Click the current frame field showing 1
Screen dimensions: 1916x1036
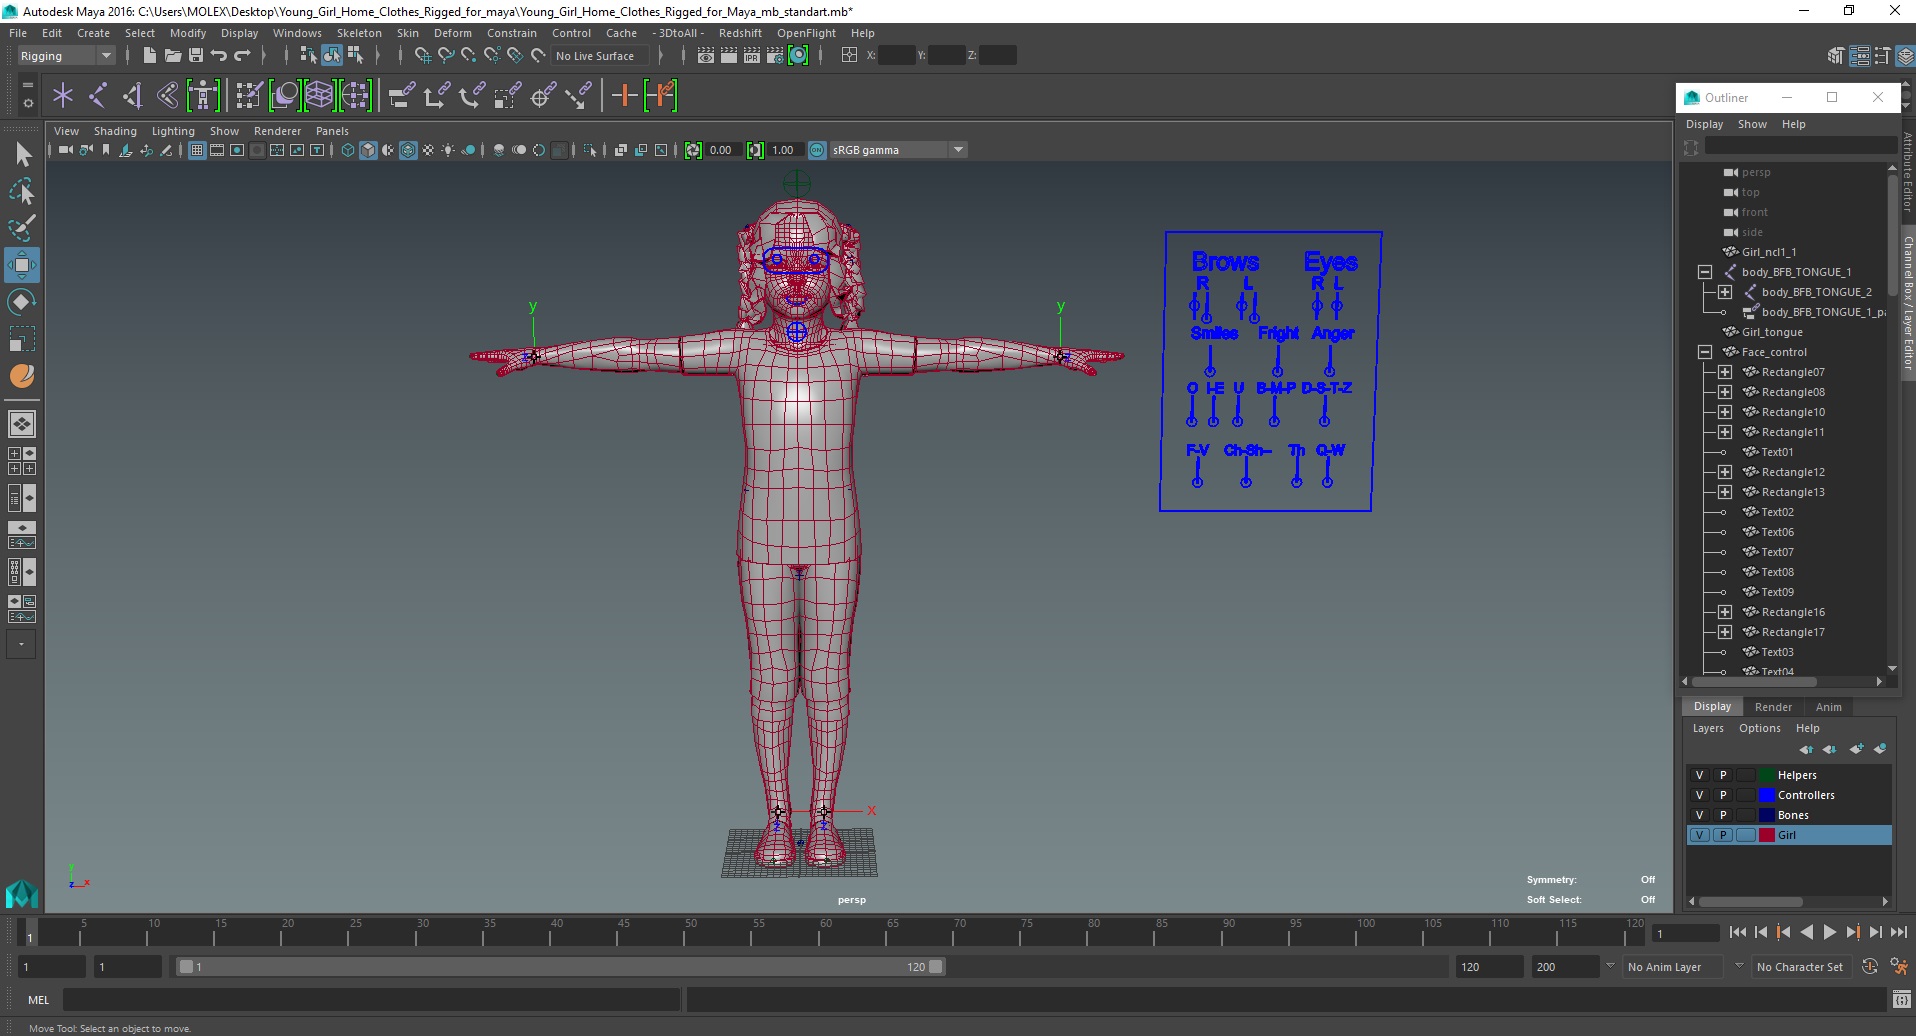tap(1686, 934)
